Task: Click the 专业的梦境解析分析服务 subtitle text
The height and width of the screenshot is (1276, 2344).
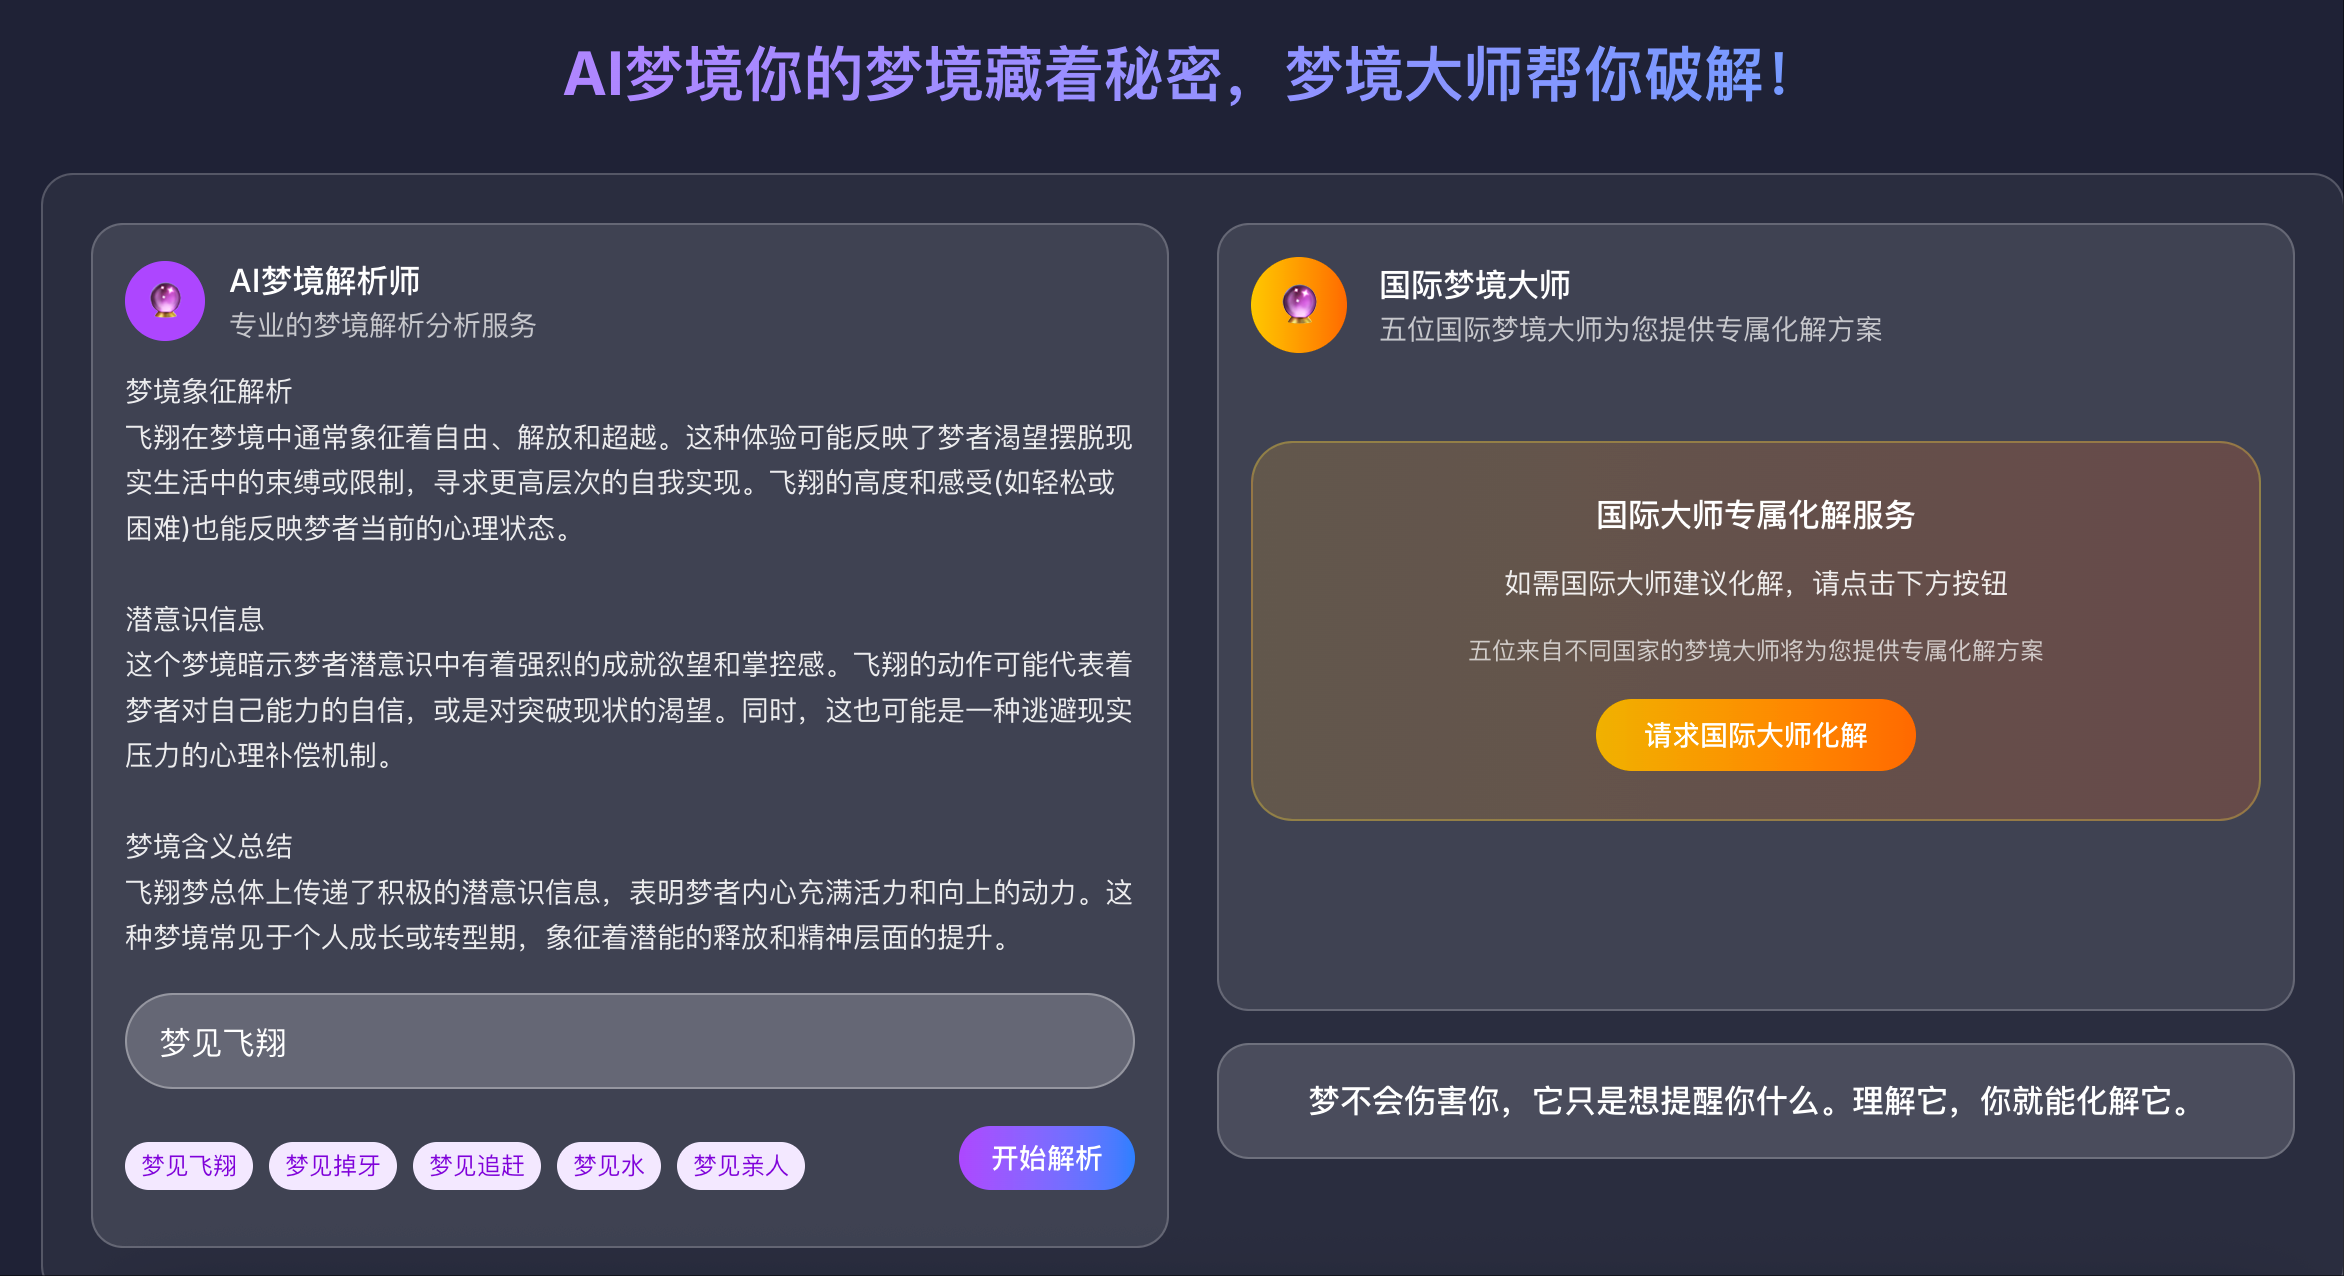Action: tap(383, 324)
